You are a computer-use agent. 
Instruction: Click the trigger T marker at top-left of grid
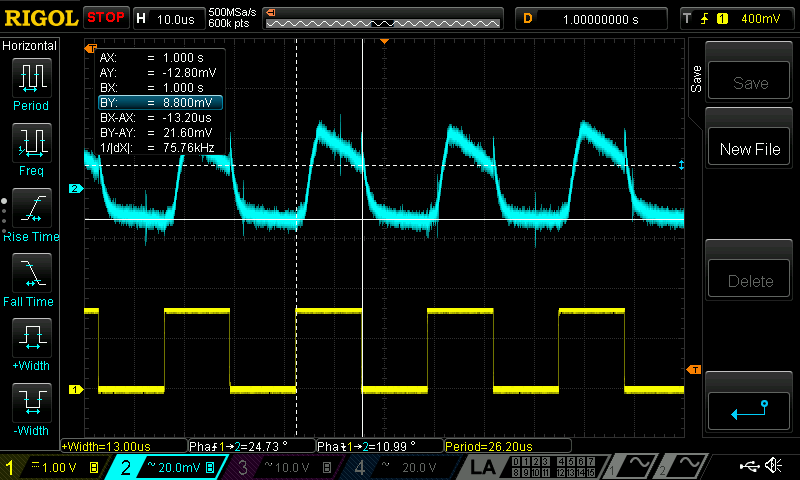pyautogui.click(x=91, y=48)
